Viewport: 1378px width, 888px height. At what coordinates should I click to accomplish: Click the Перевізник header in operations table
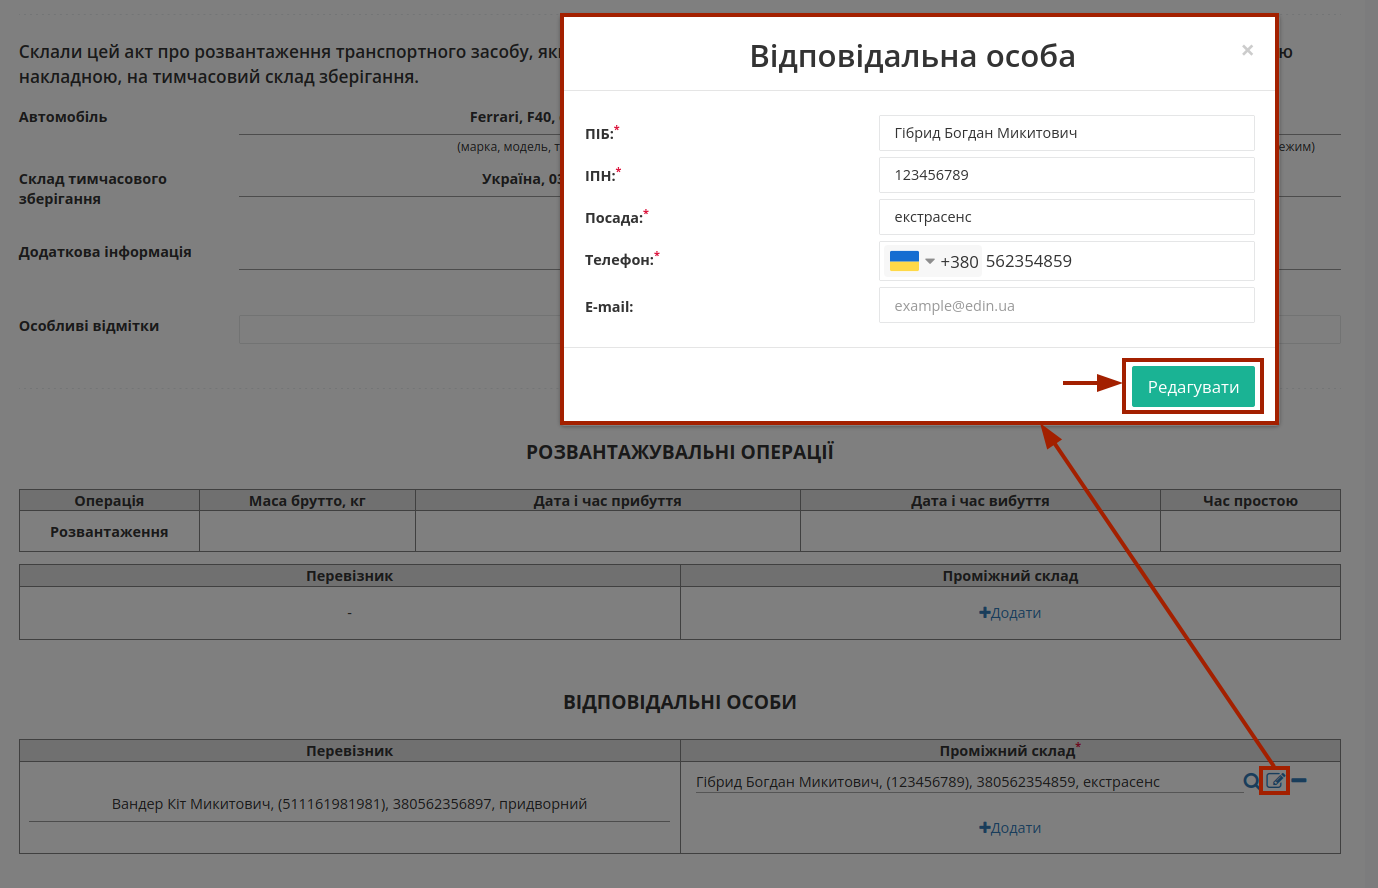[349, 576]
